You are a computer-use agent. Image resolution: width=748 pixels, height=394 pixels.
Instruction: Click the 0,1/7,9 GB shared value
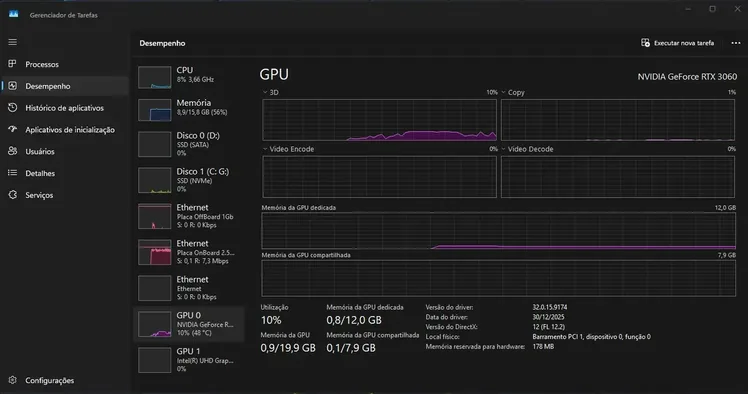351,348
